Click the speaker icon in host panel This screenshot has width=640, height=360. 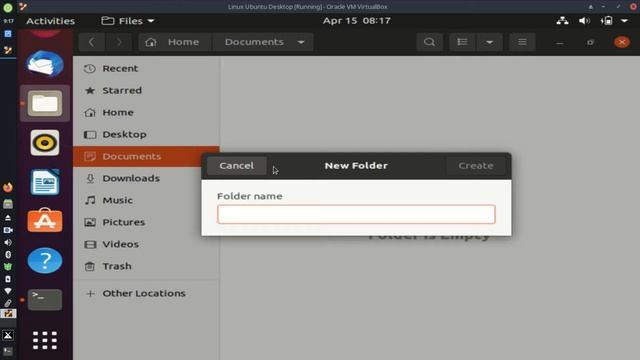pos(8,242)
